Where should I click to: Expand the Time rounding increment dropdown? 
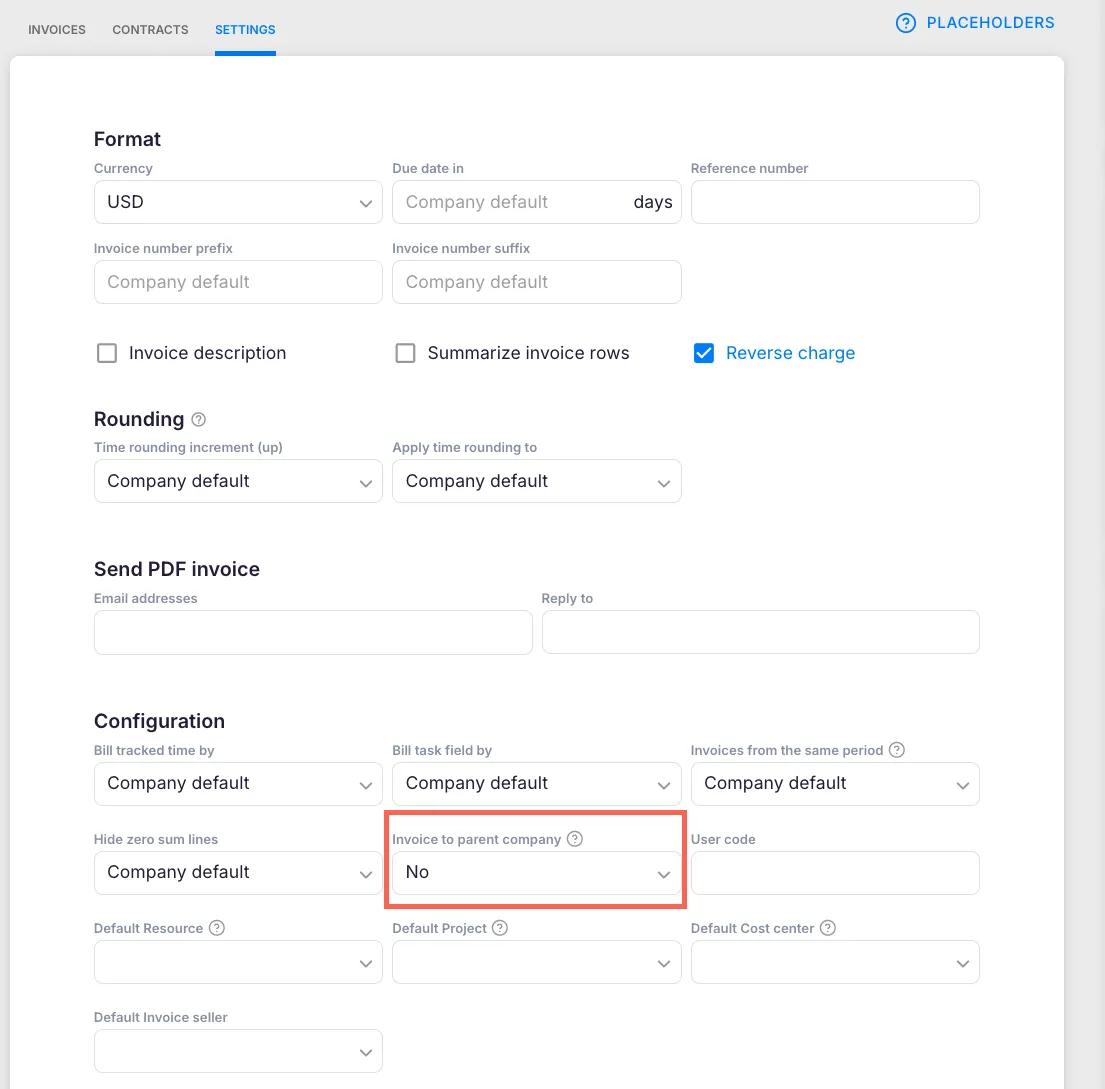click(x=238, y=481)
